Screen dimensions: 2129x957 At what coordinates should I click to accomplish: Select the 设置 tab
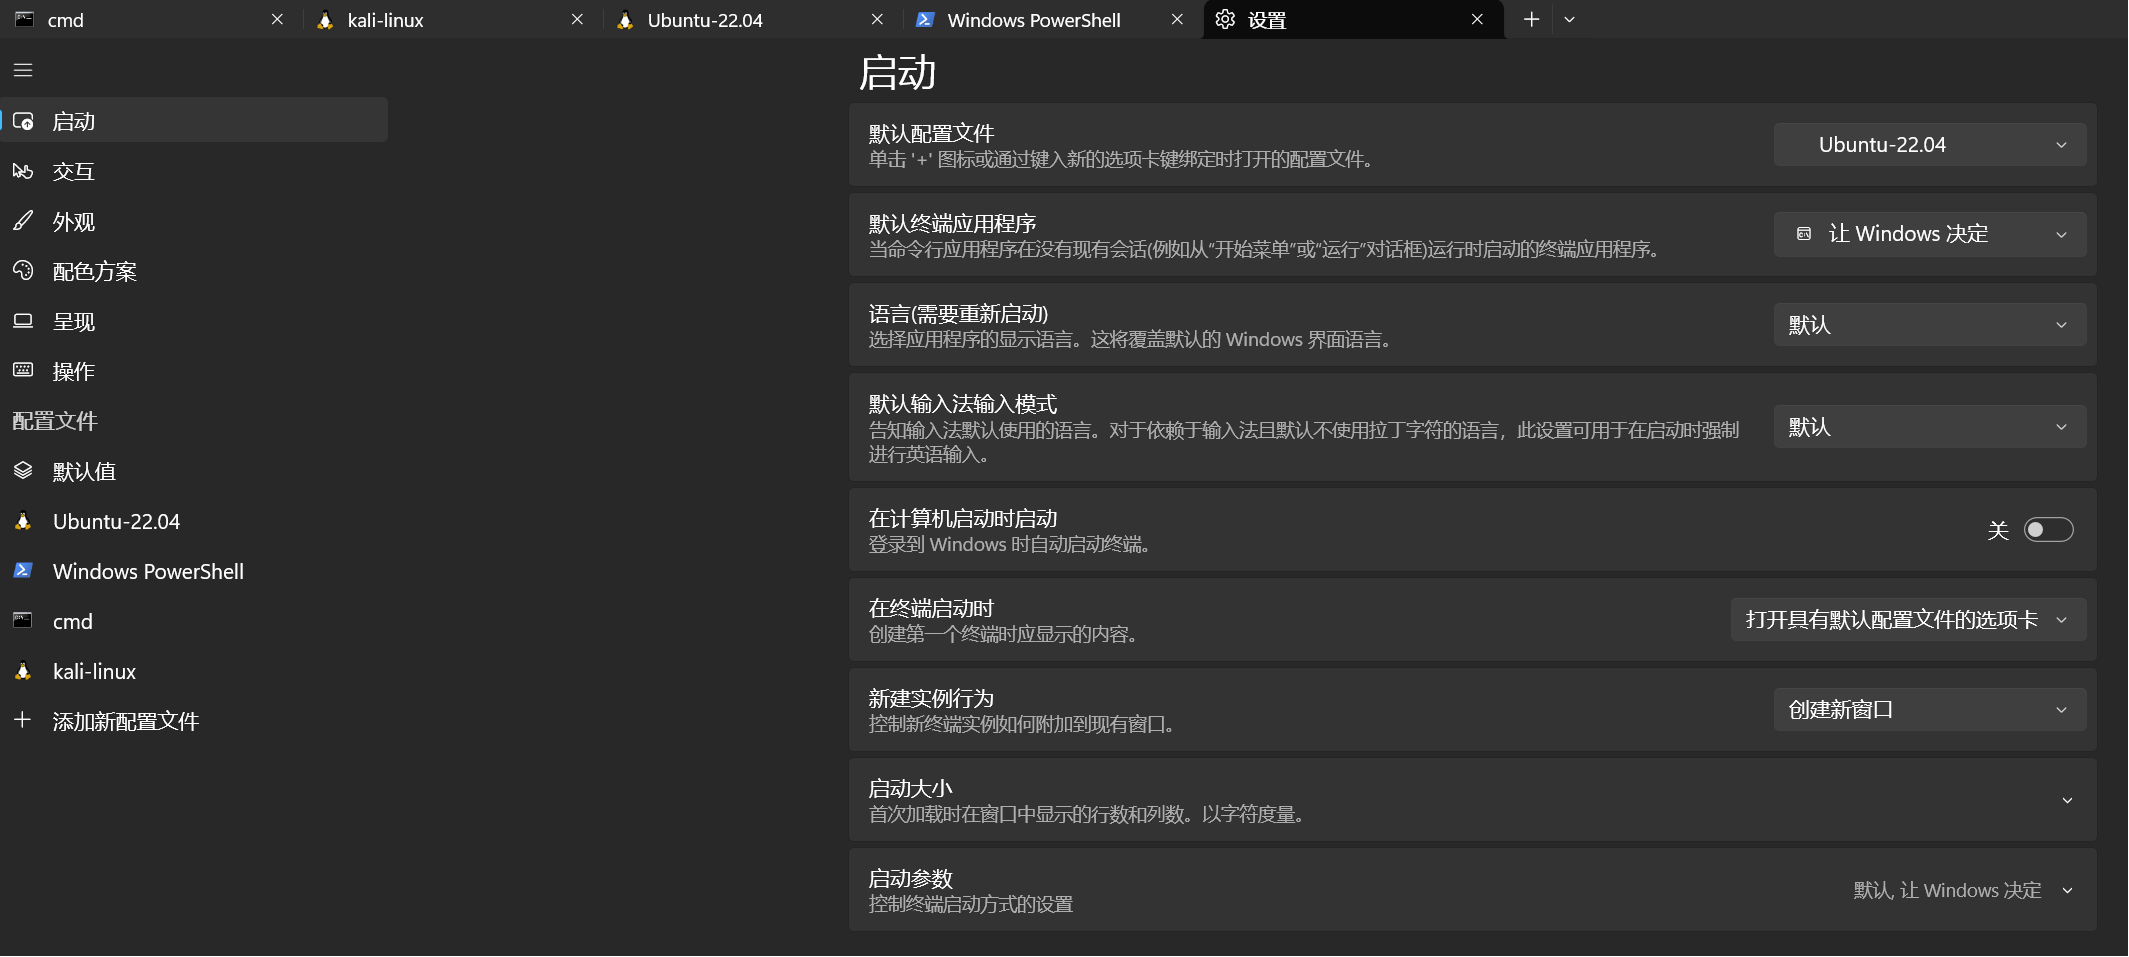1353,19
